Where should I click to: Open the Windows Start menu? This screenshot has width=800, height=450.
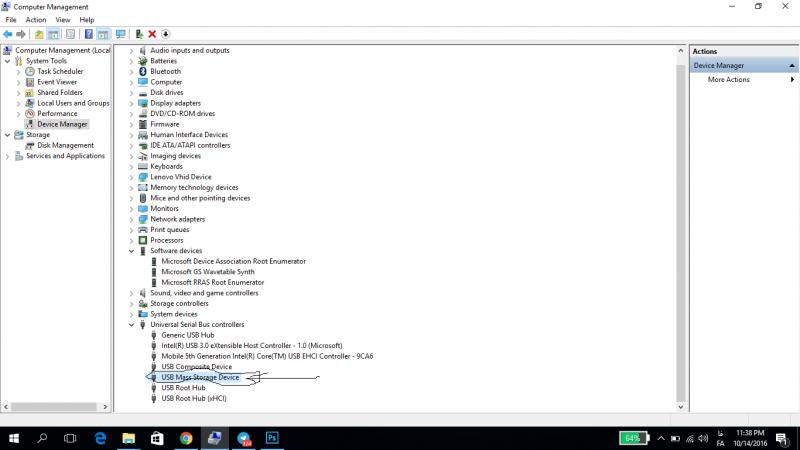[x=14, y=438]
